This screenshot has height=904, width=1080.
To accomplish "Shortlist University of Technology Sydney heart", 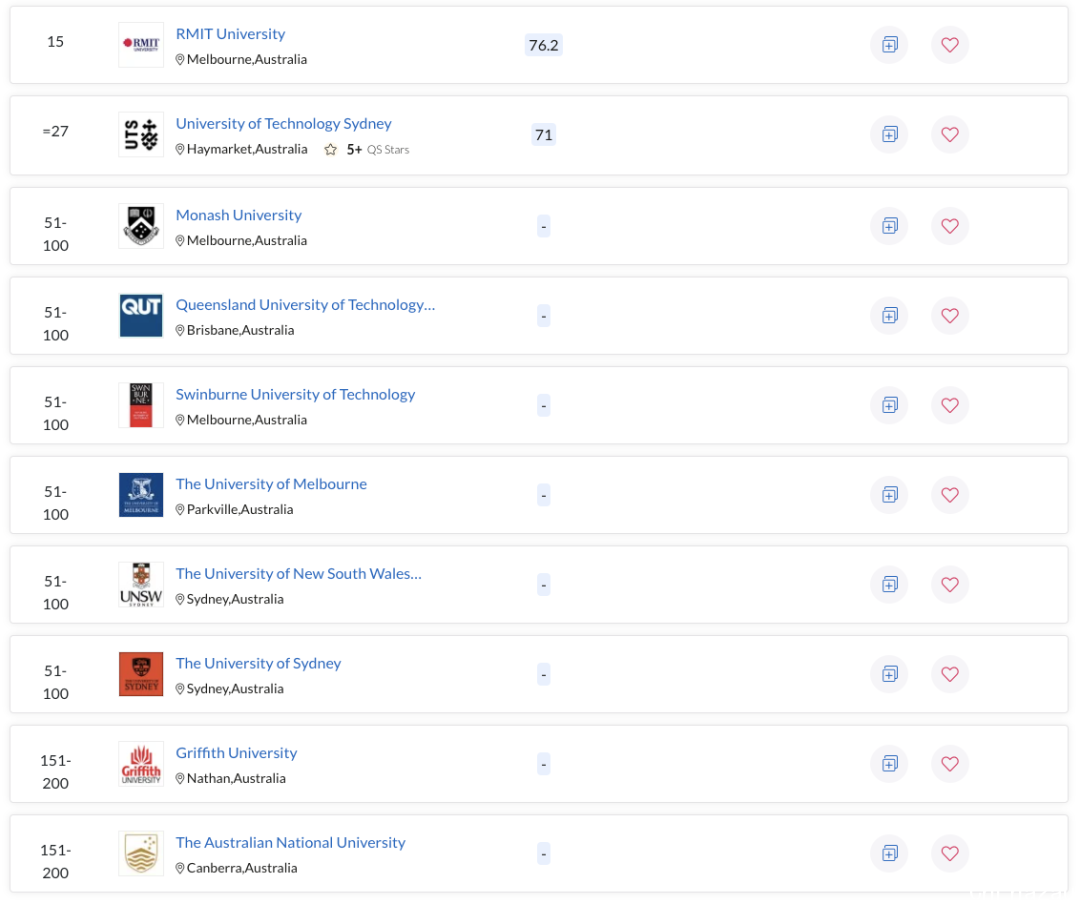I will coord(950,134).
